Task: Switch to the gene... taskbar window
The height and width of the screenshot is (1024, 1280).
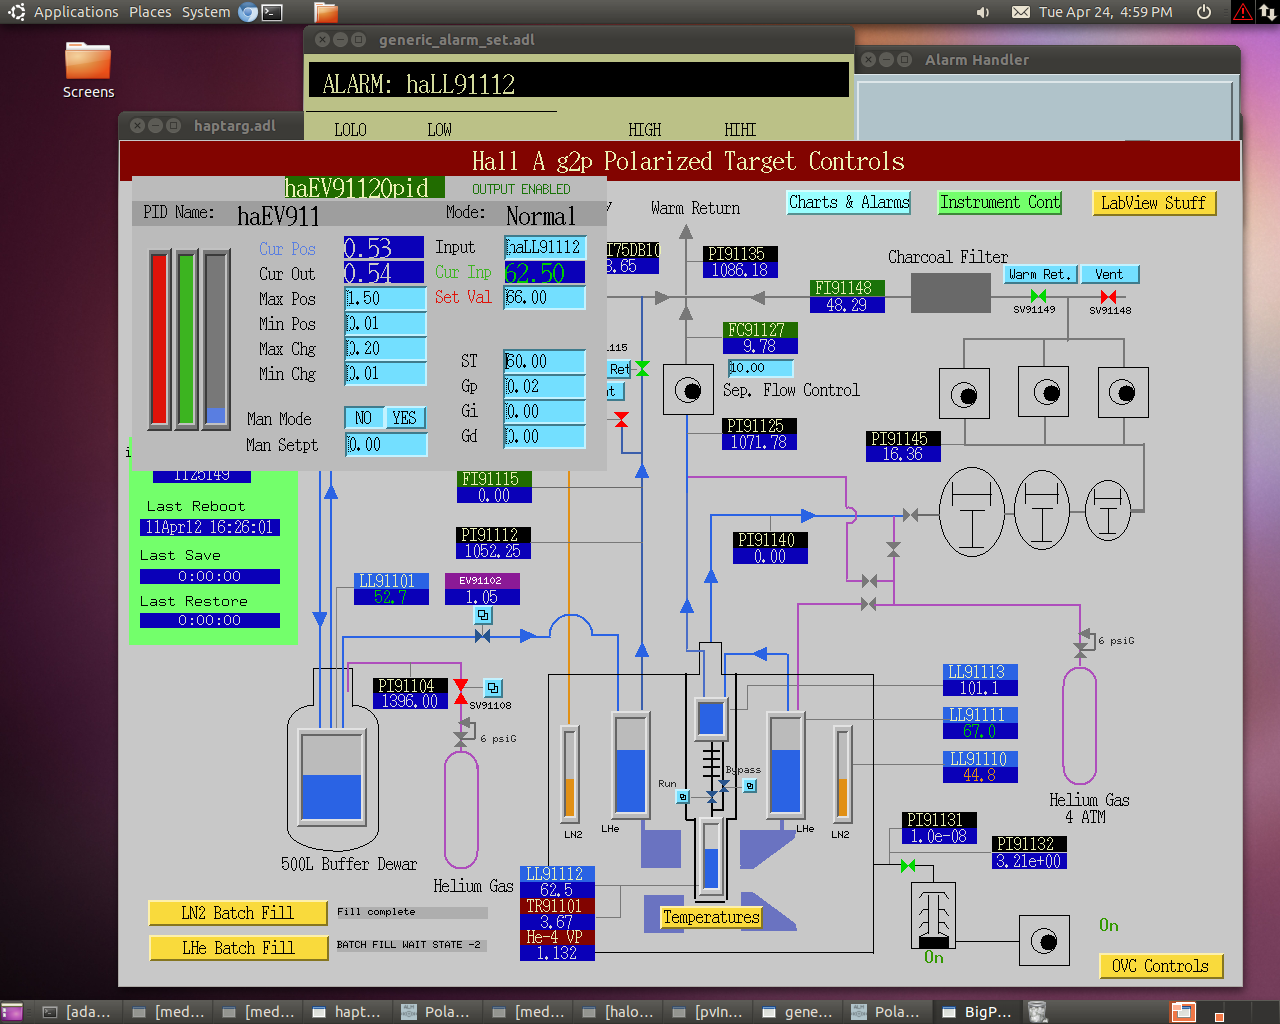Action: click(x=797, y=1012)
